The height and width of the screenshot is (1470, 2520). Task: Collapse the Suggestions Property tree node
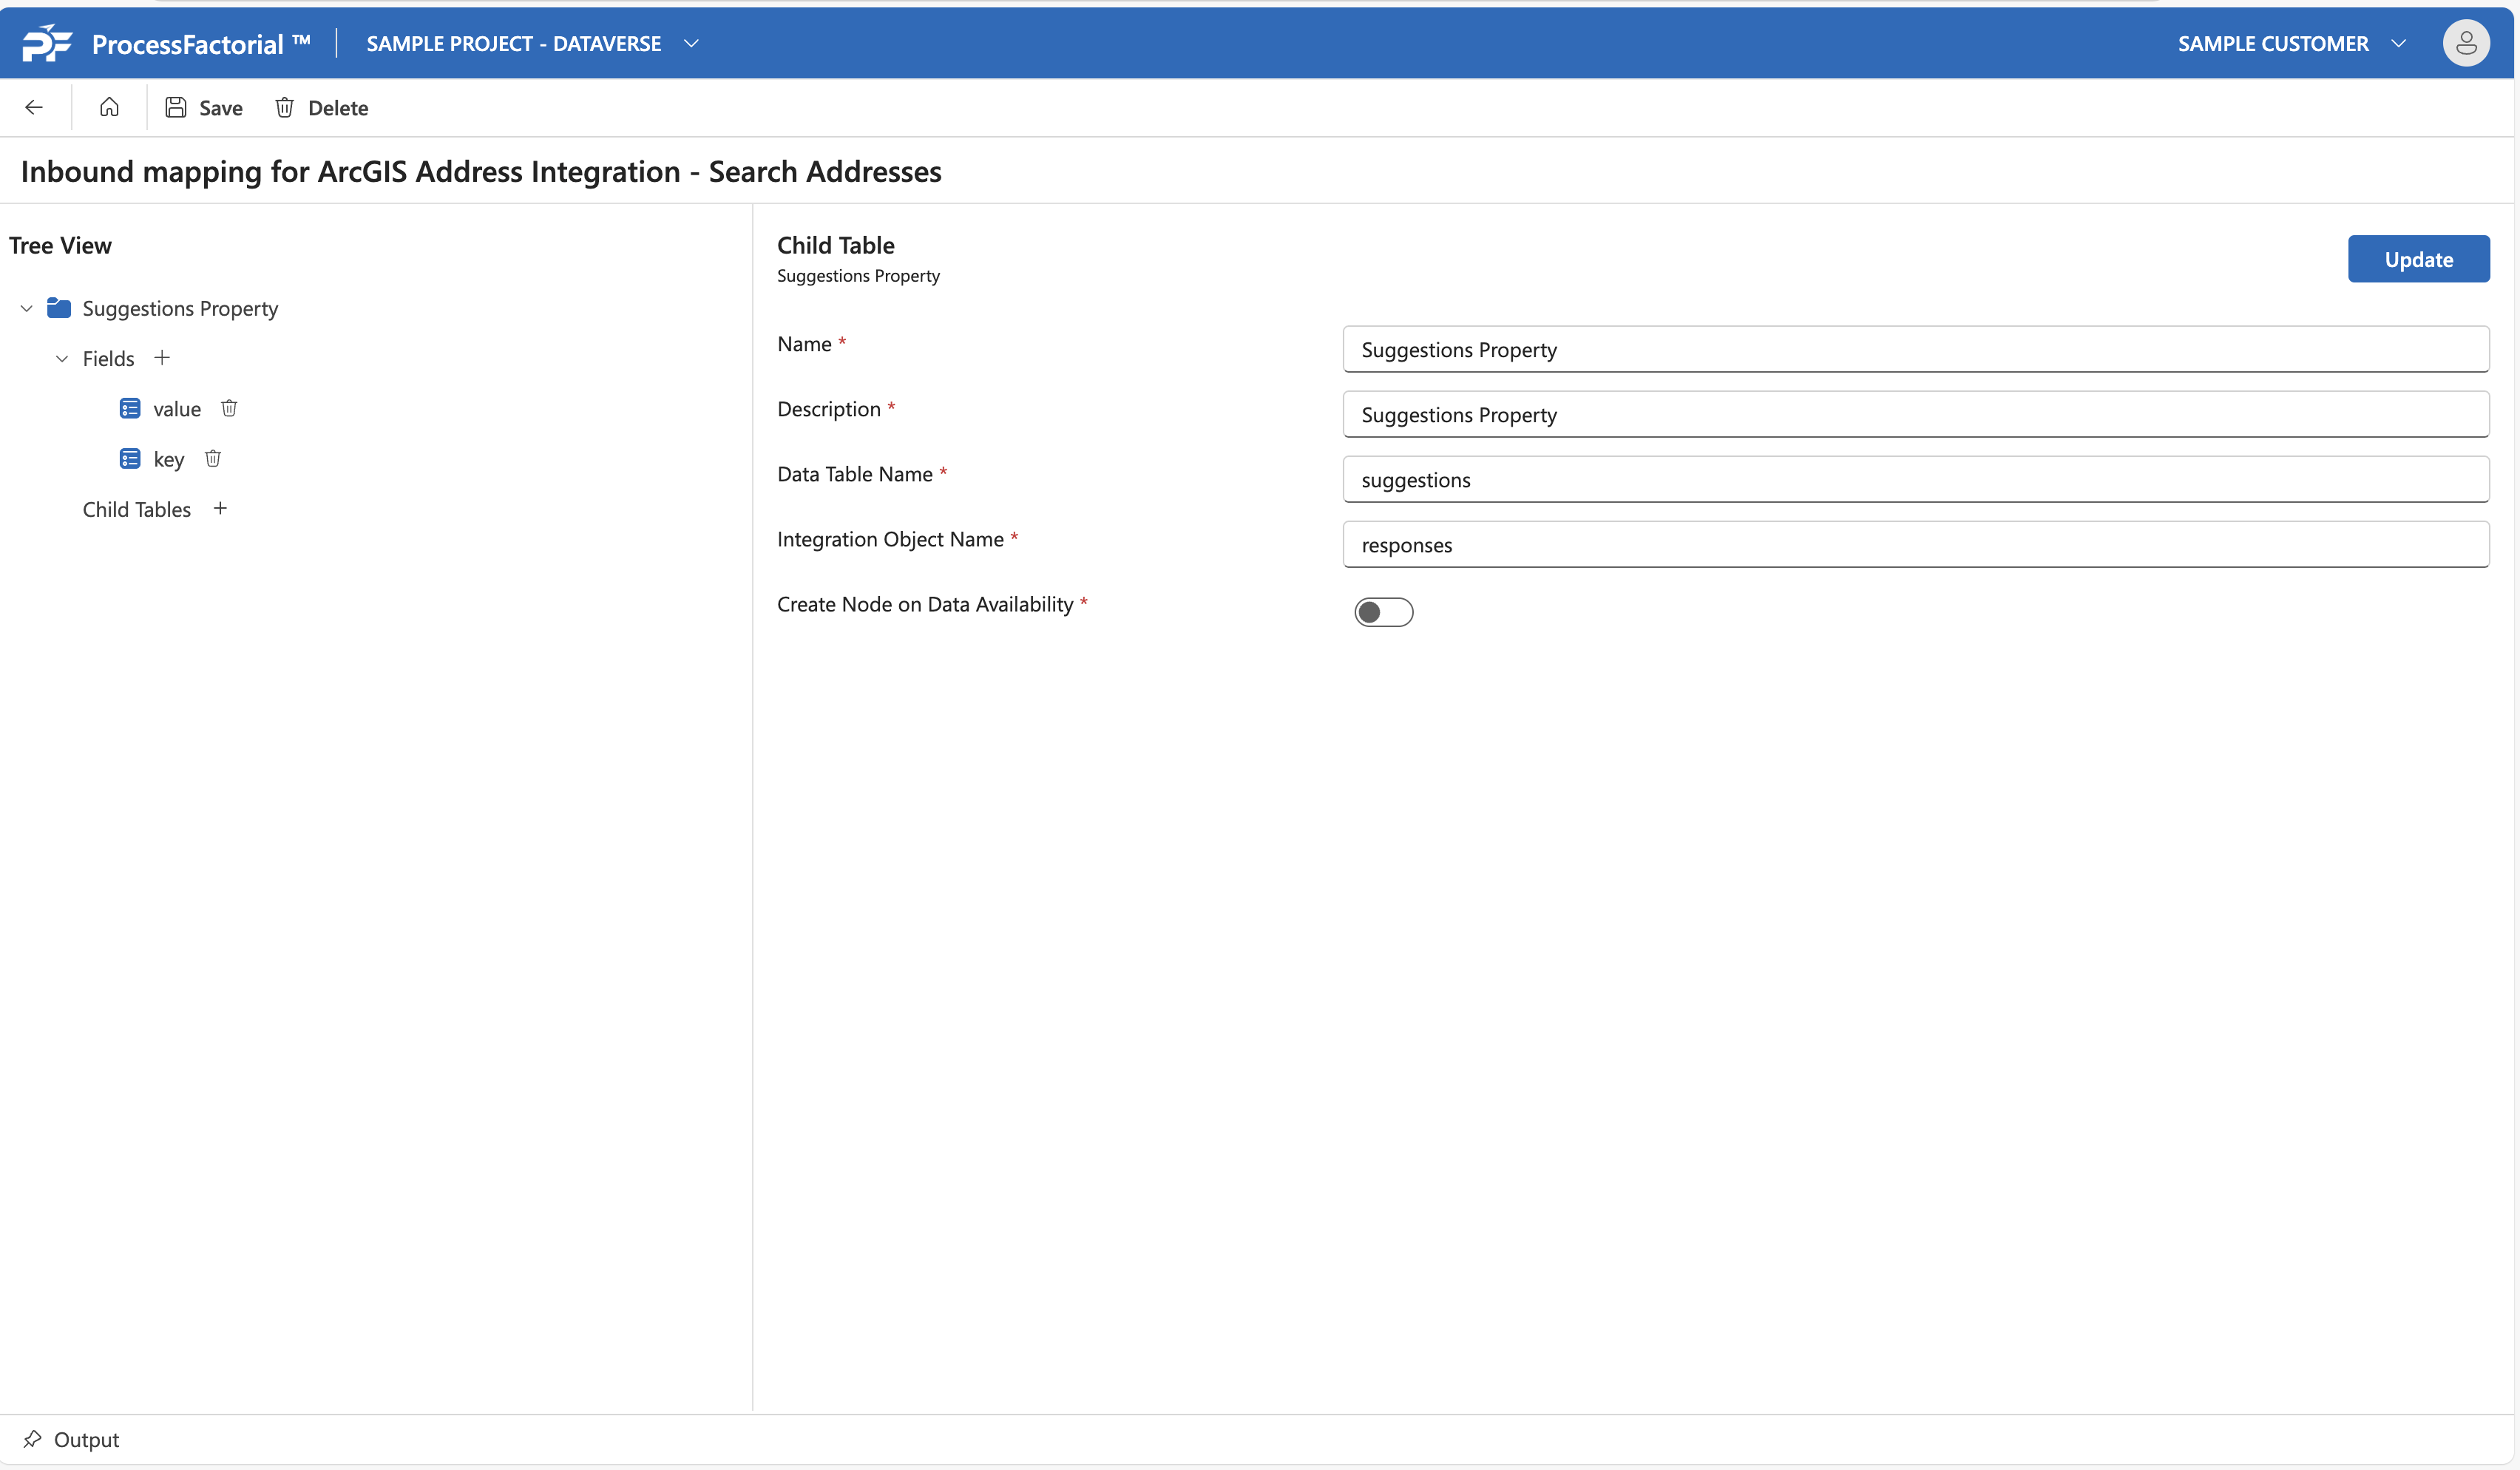pos(27,308)
